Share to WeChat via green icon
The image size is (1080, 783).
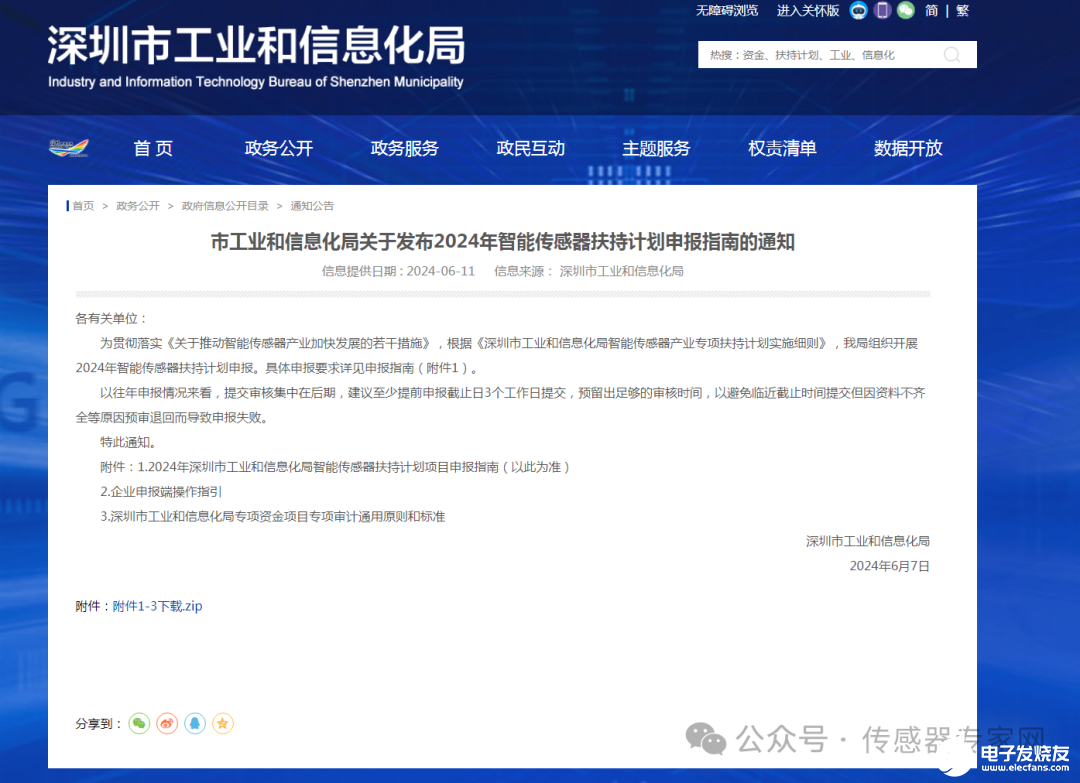point(139,723)
